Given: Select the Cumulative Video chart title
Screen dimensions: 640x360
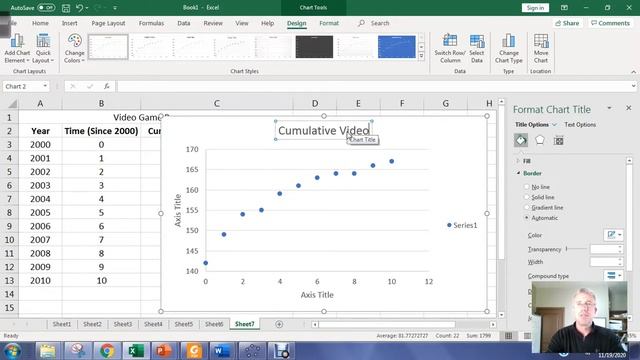Looking at the screenshot, I should (x=324, y=131).
